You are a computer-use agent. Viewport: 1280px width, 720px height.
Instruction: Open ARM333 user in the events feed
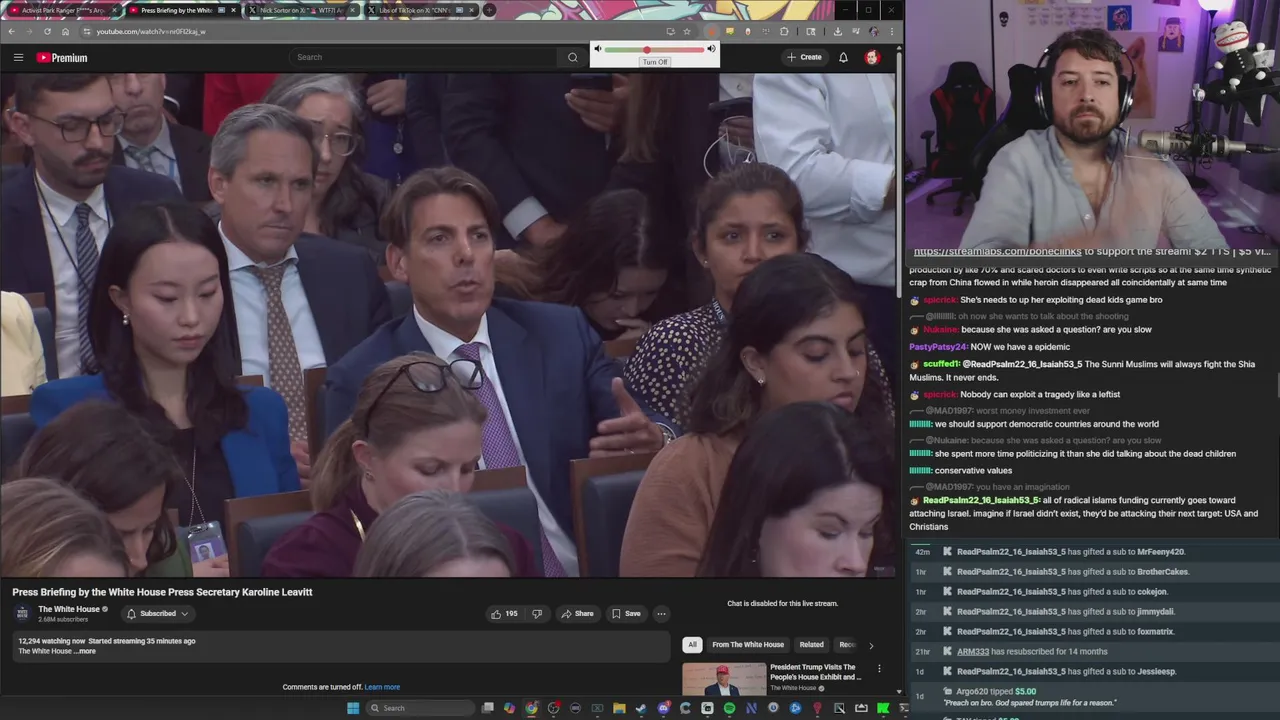point(973,652)
